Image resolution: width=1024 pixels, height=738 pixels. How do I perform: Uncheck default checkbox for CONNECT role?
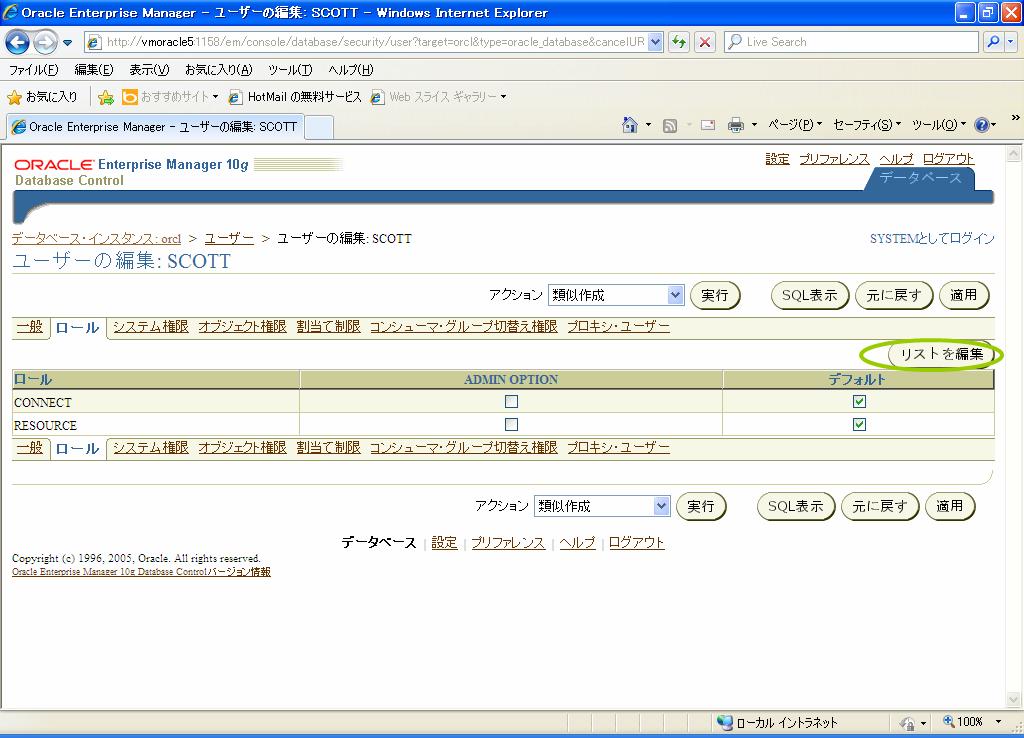coord(859,402)
